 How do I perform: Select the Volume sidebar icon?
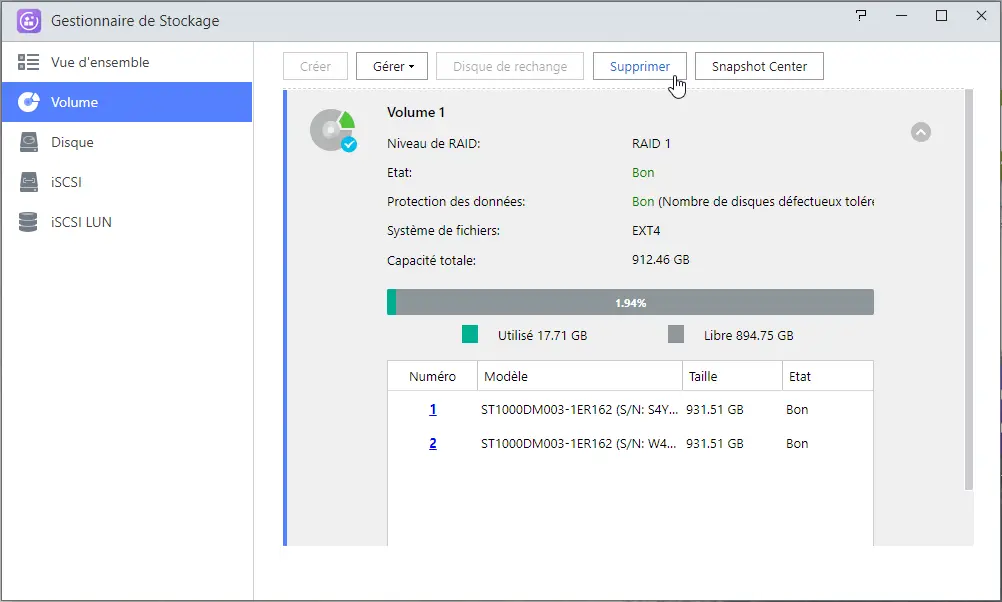29,101
